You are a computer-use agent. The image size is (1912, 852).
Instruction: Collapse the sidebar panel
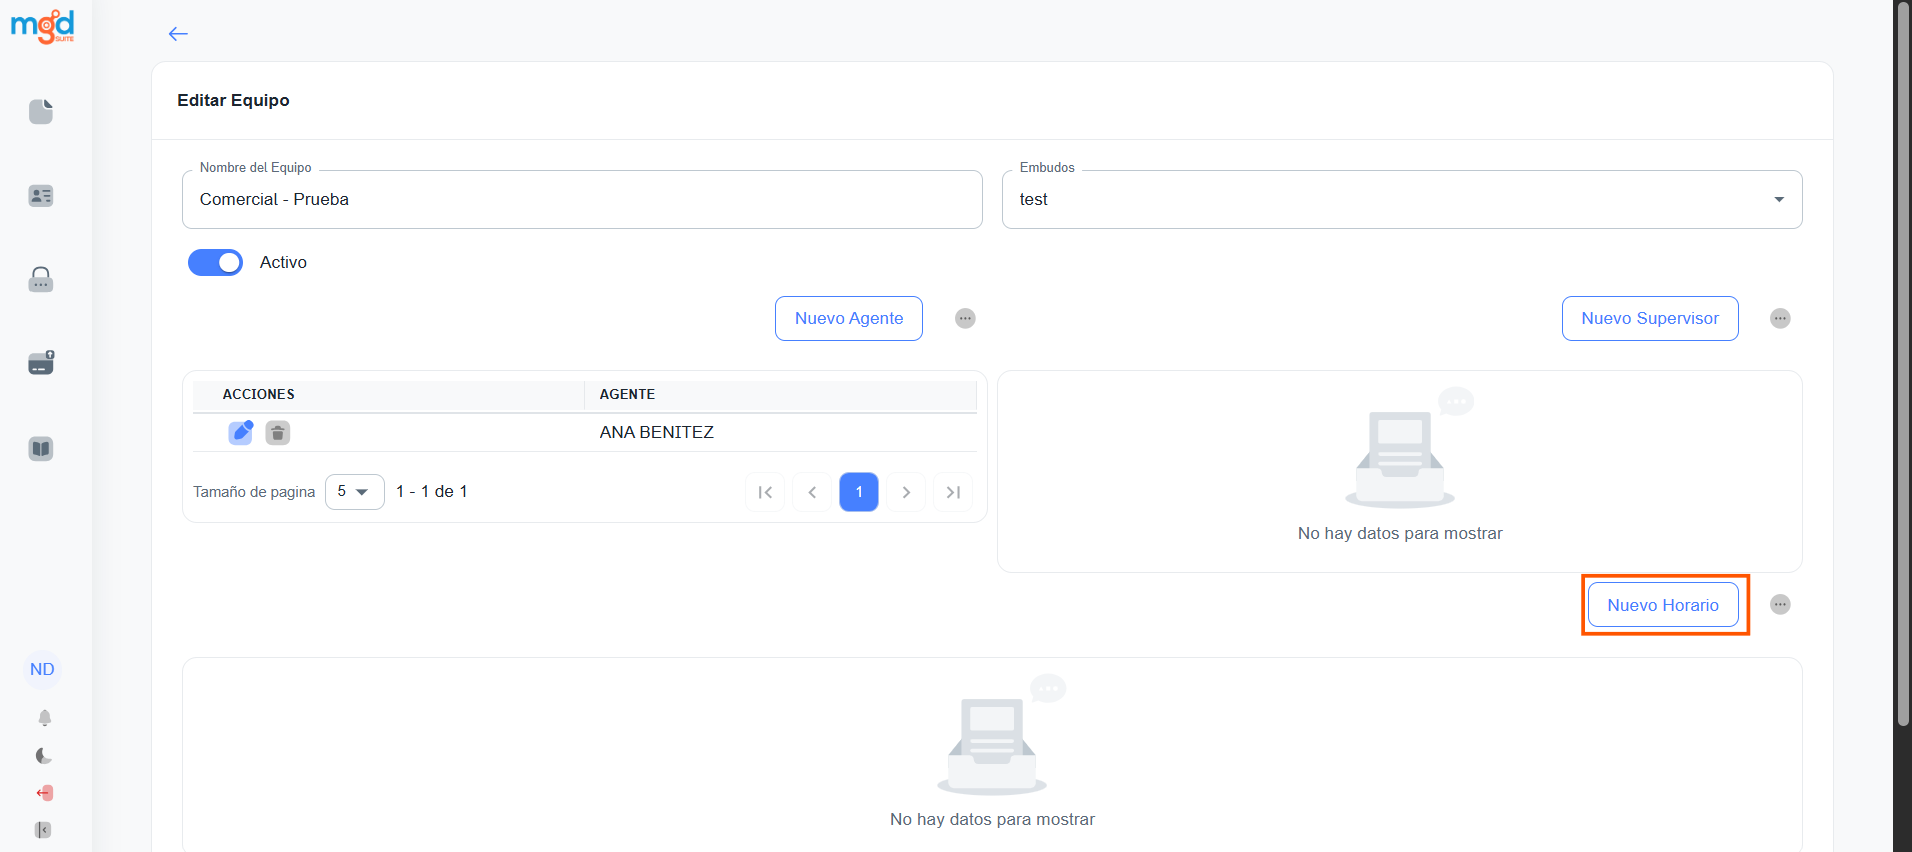tap(43, 830)
